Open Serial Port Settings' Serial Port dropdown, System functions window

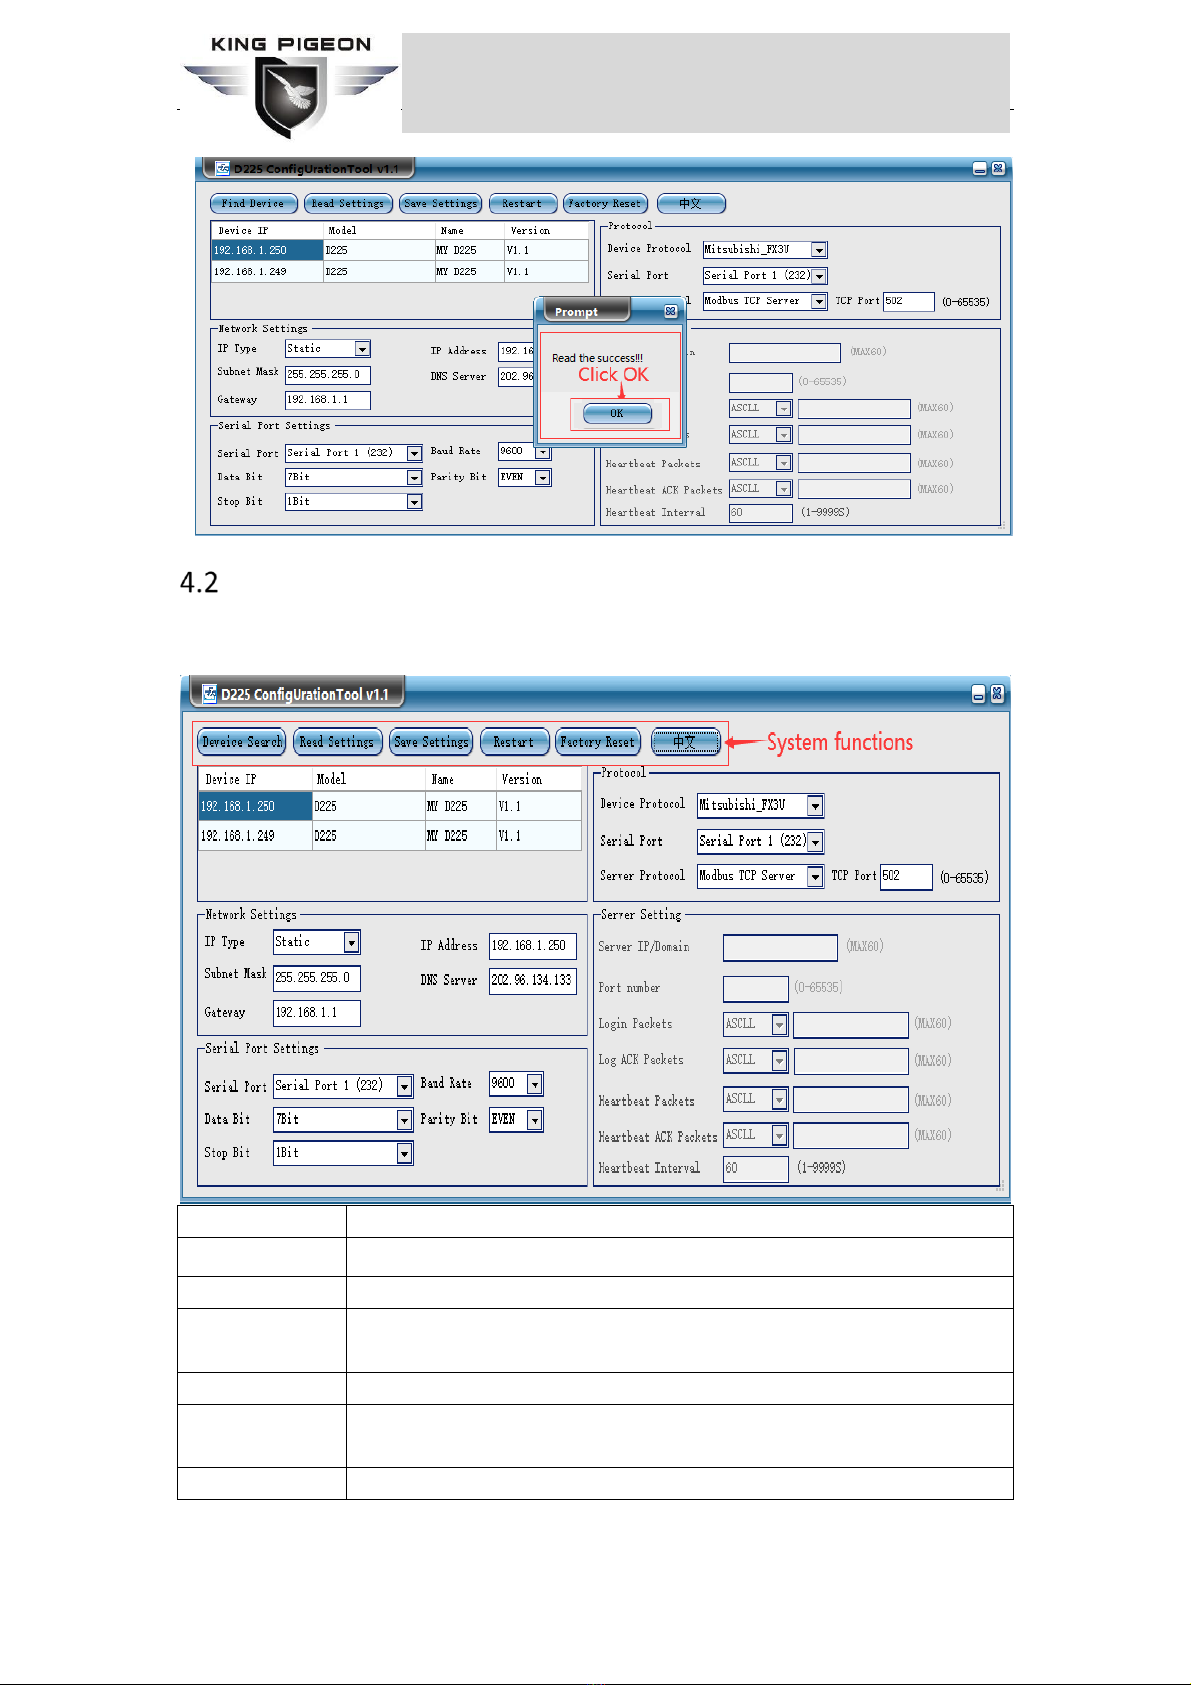click(405, 1086)
